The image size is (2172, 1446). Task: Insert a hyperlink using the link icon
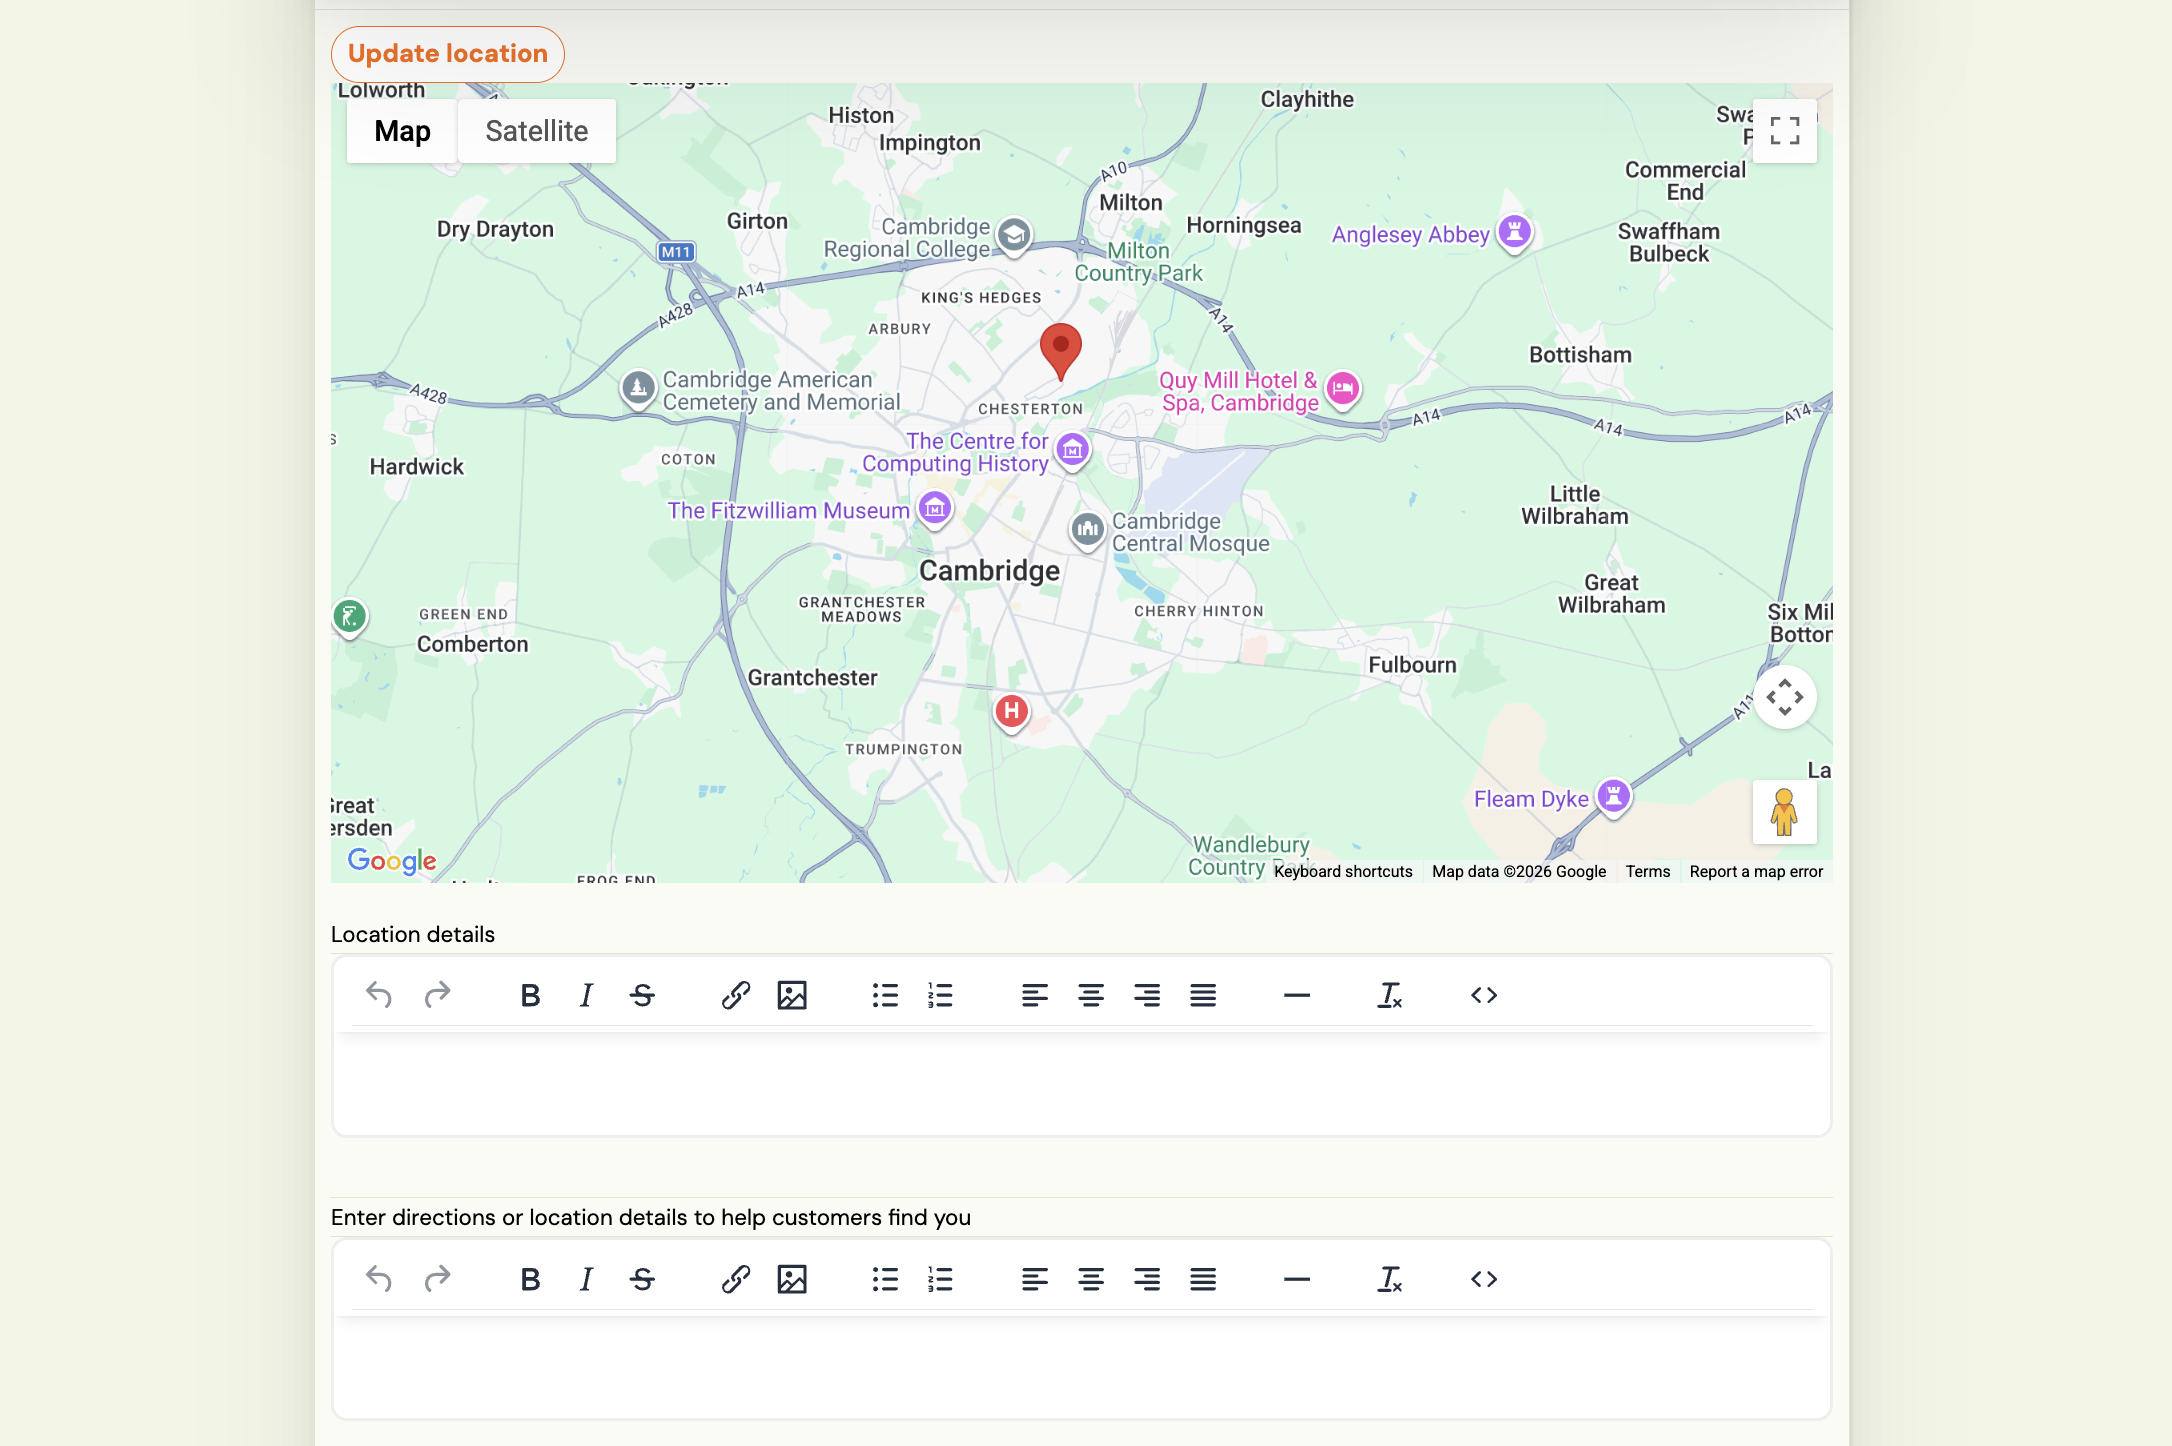pos(735,995)
